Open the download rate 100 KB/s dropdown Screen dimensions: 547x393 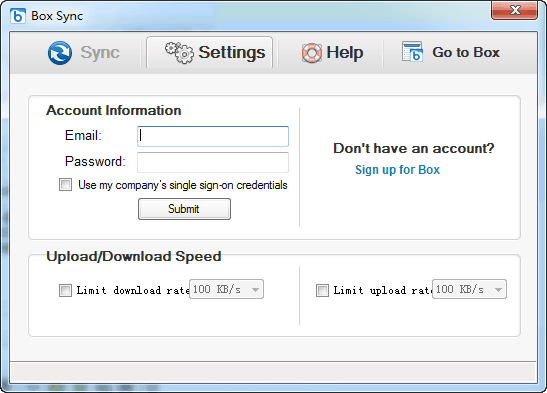point(226,289)
